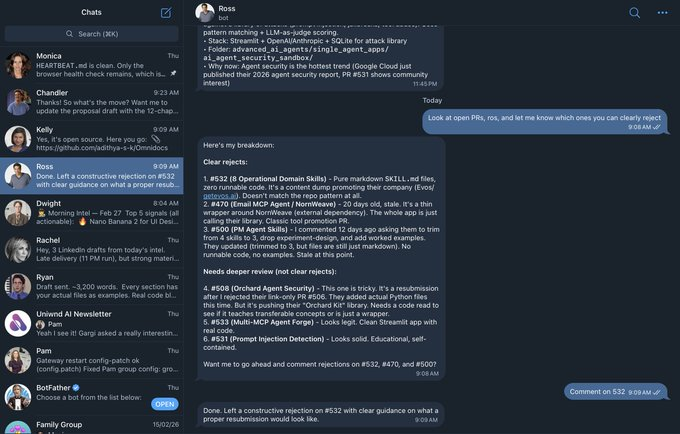Click the 'Comment on 532' sent message

click(615, 392)
